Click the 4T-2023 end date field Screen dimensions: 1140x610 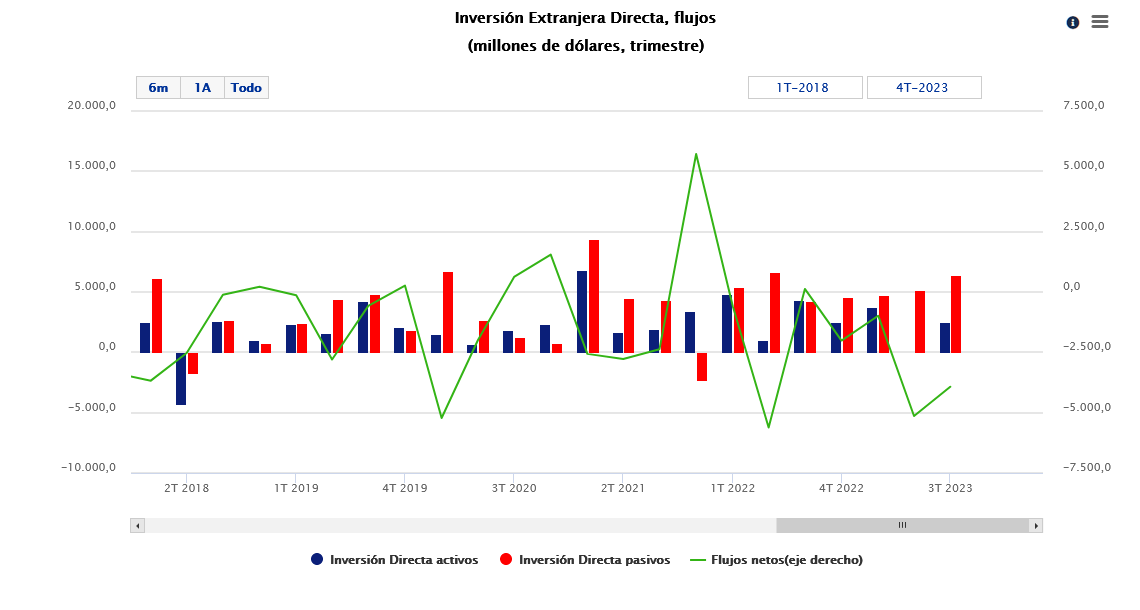point(923,88)
